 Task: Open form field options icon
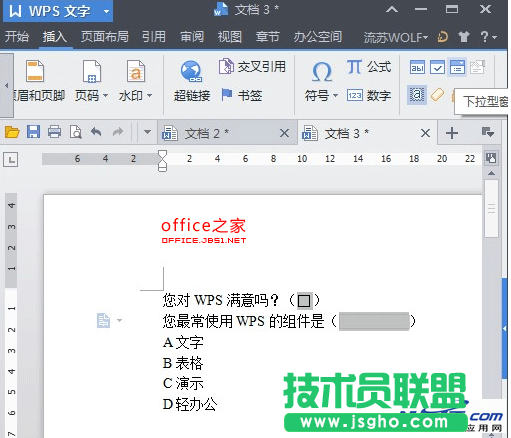pyautogui.click(x=477, y=67)
